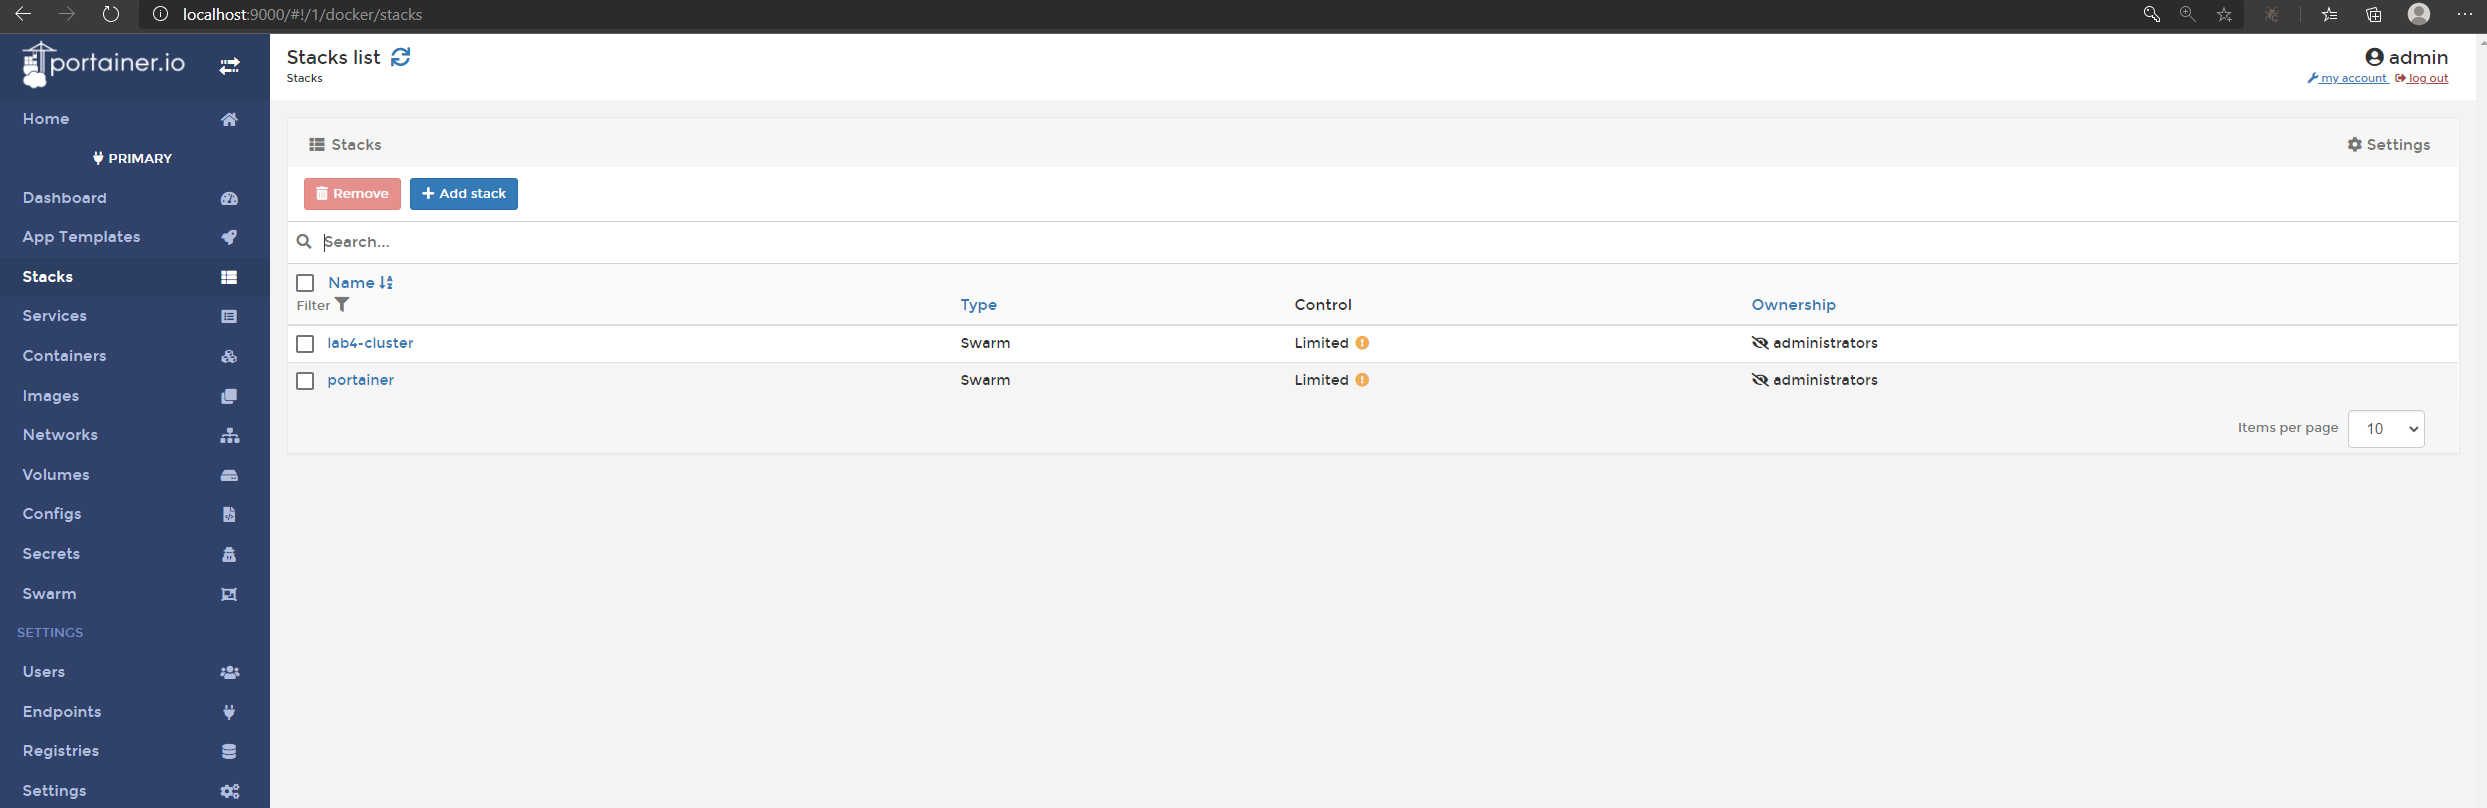Sort by the Type column header
Screen dimensions: 2487x808
tap(979, 305)
